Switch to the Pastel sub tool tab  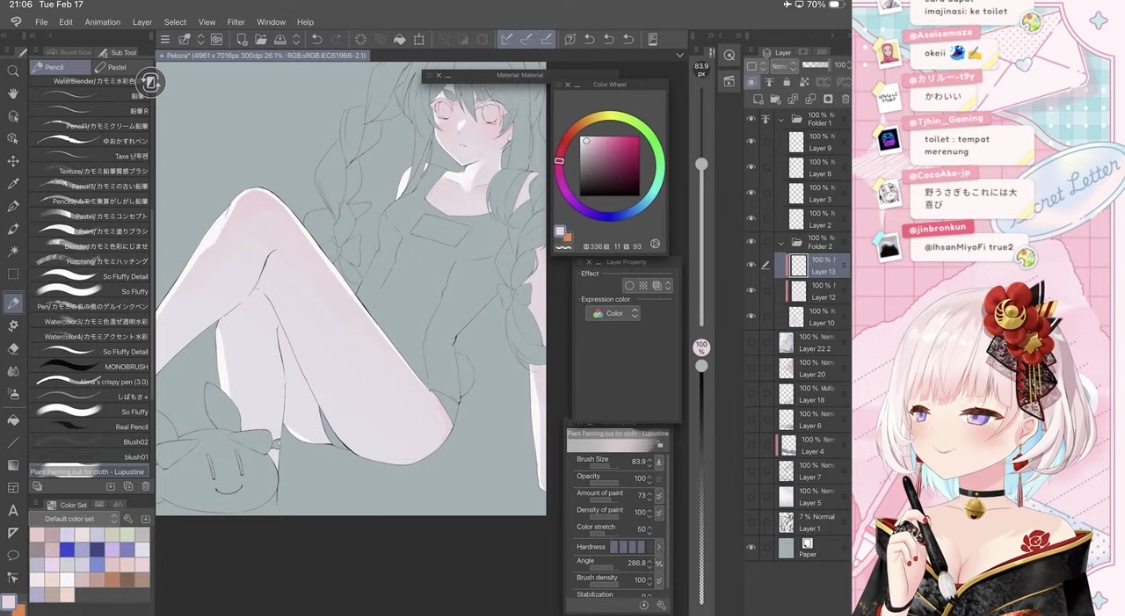[116, 67]
